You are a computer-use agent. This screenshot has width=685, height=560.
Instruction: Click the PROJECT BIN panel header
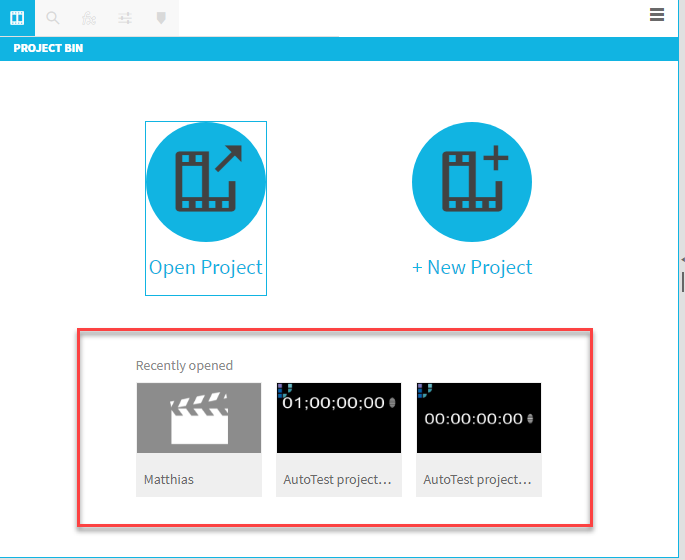pos(48,48)
